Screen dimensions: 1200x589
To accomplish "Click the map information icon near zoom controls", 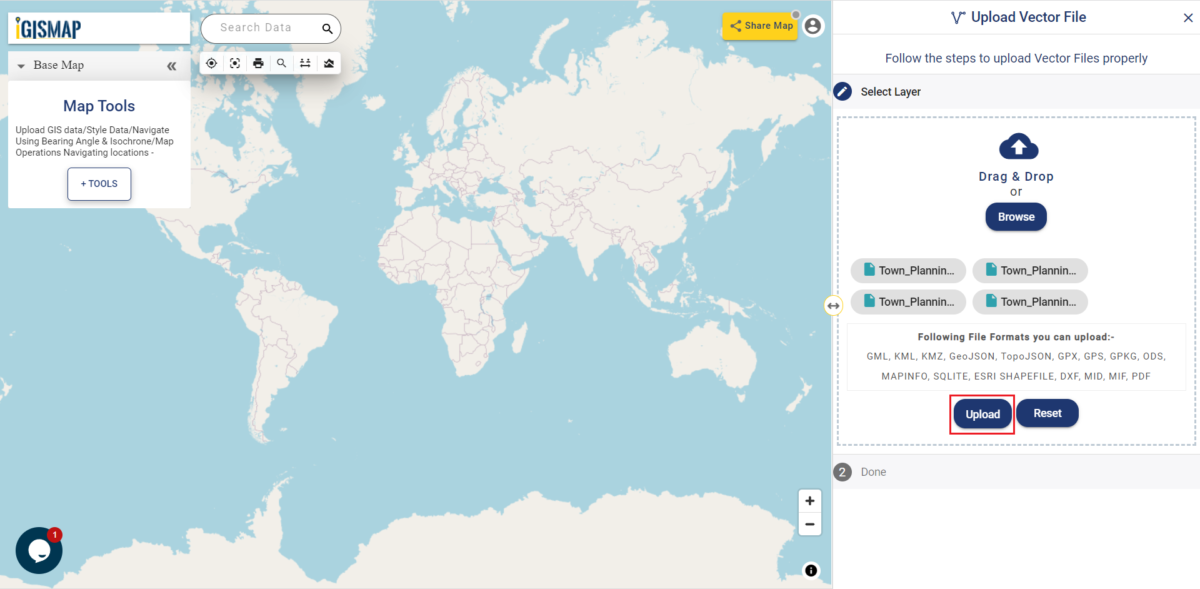I will 809,572.
